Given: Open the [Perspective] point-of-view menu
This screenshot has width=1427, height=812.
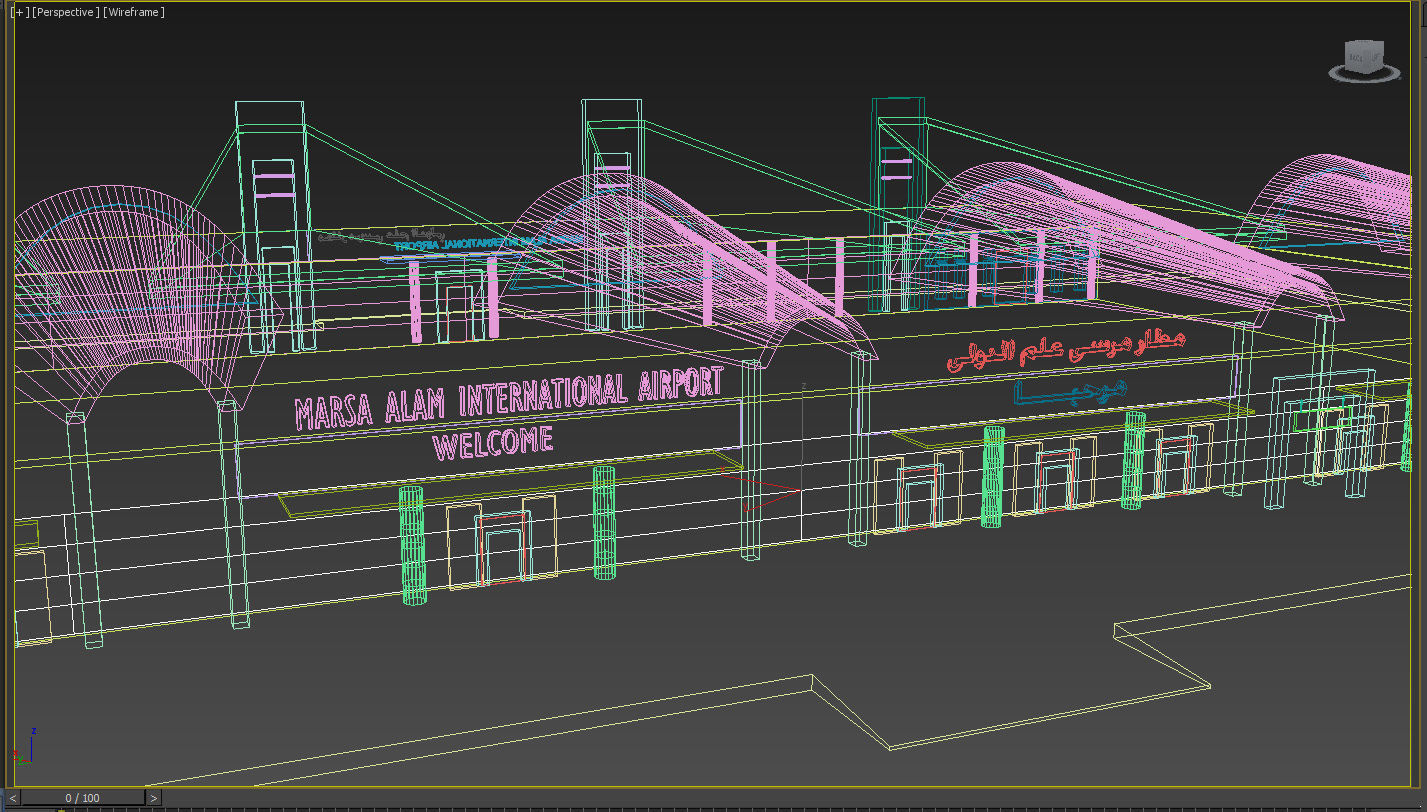Looking at the screenshot, I should 66,12.
